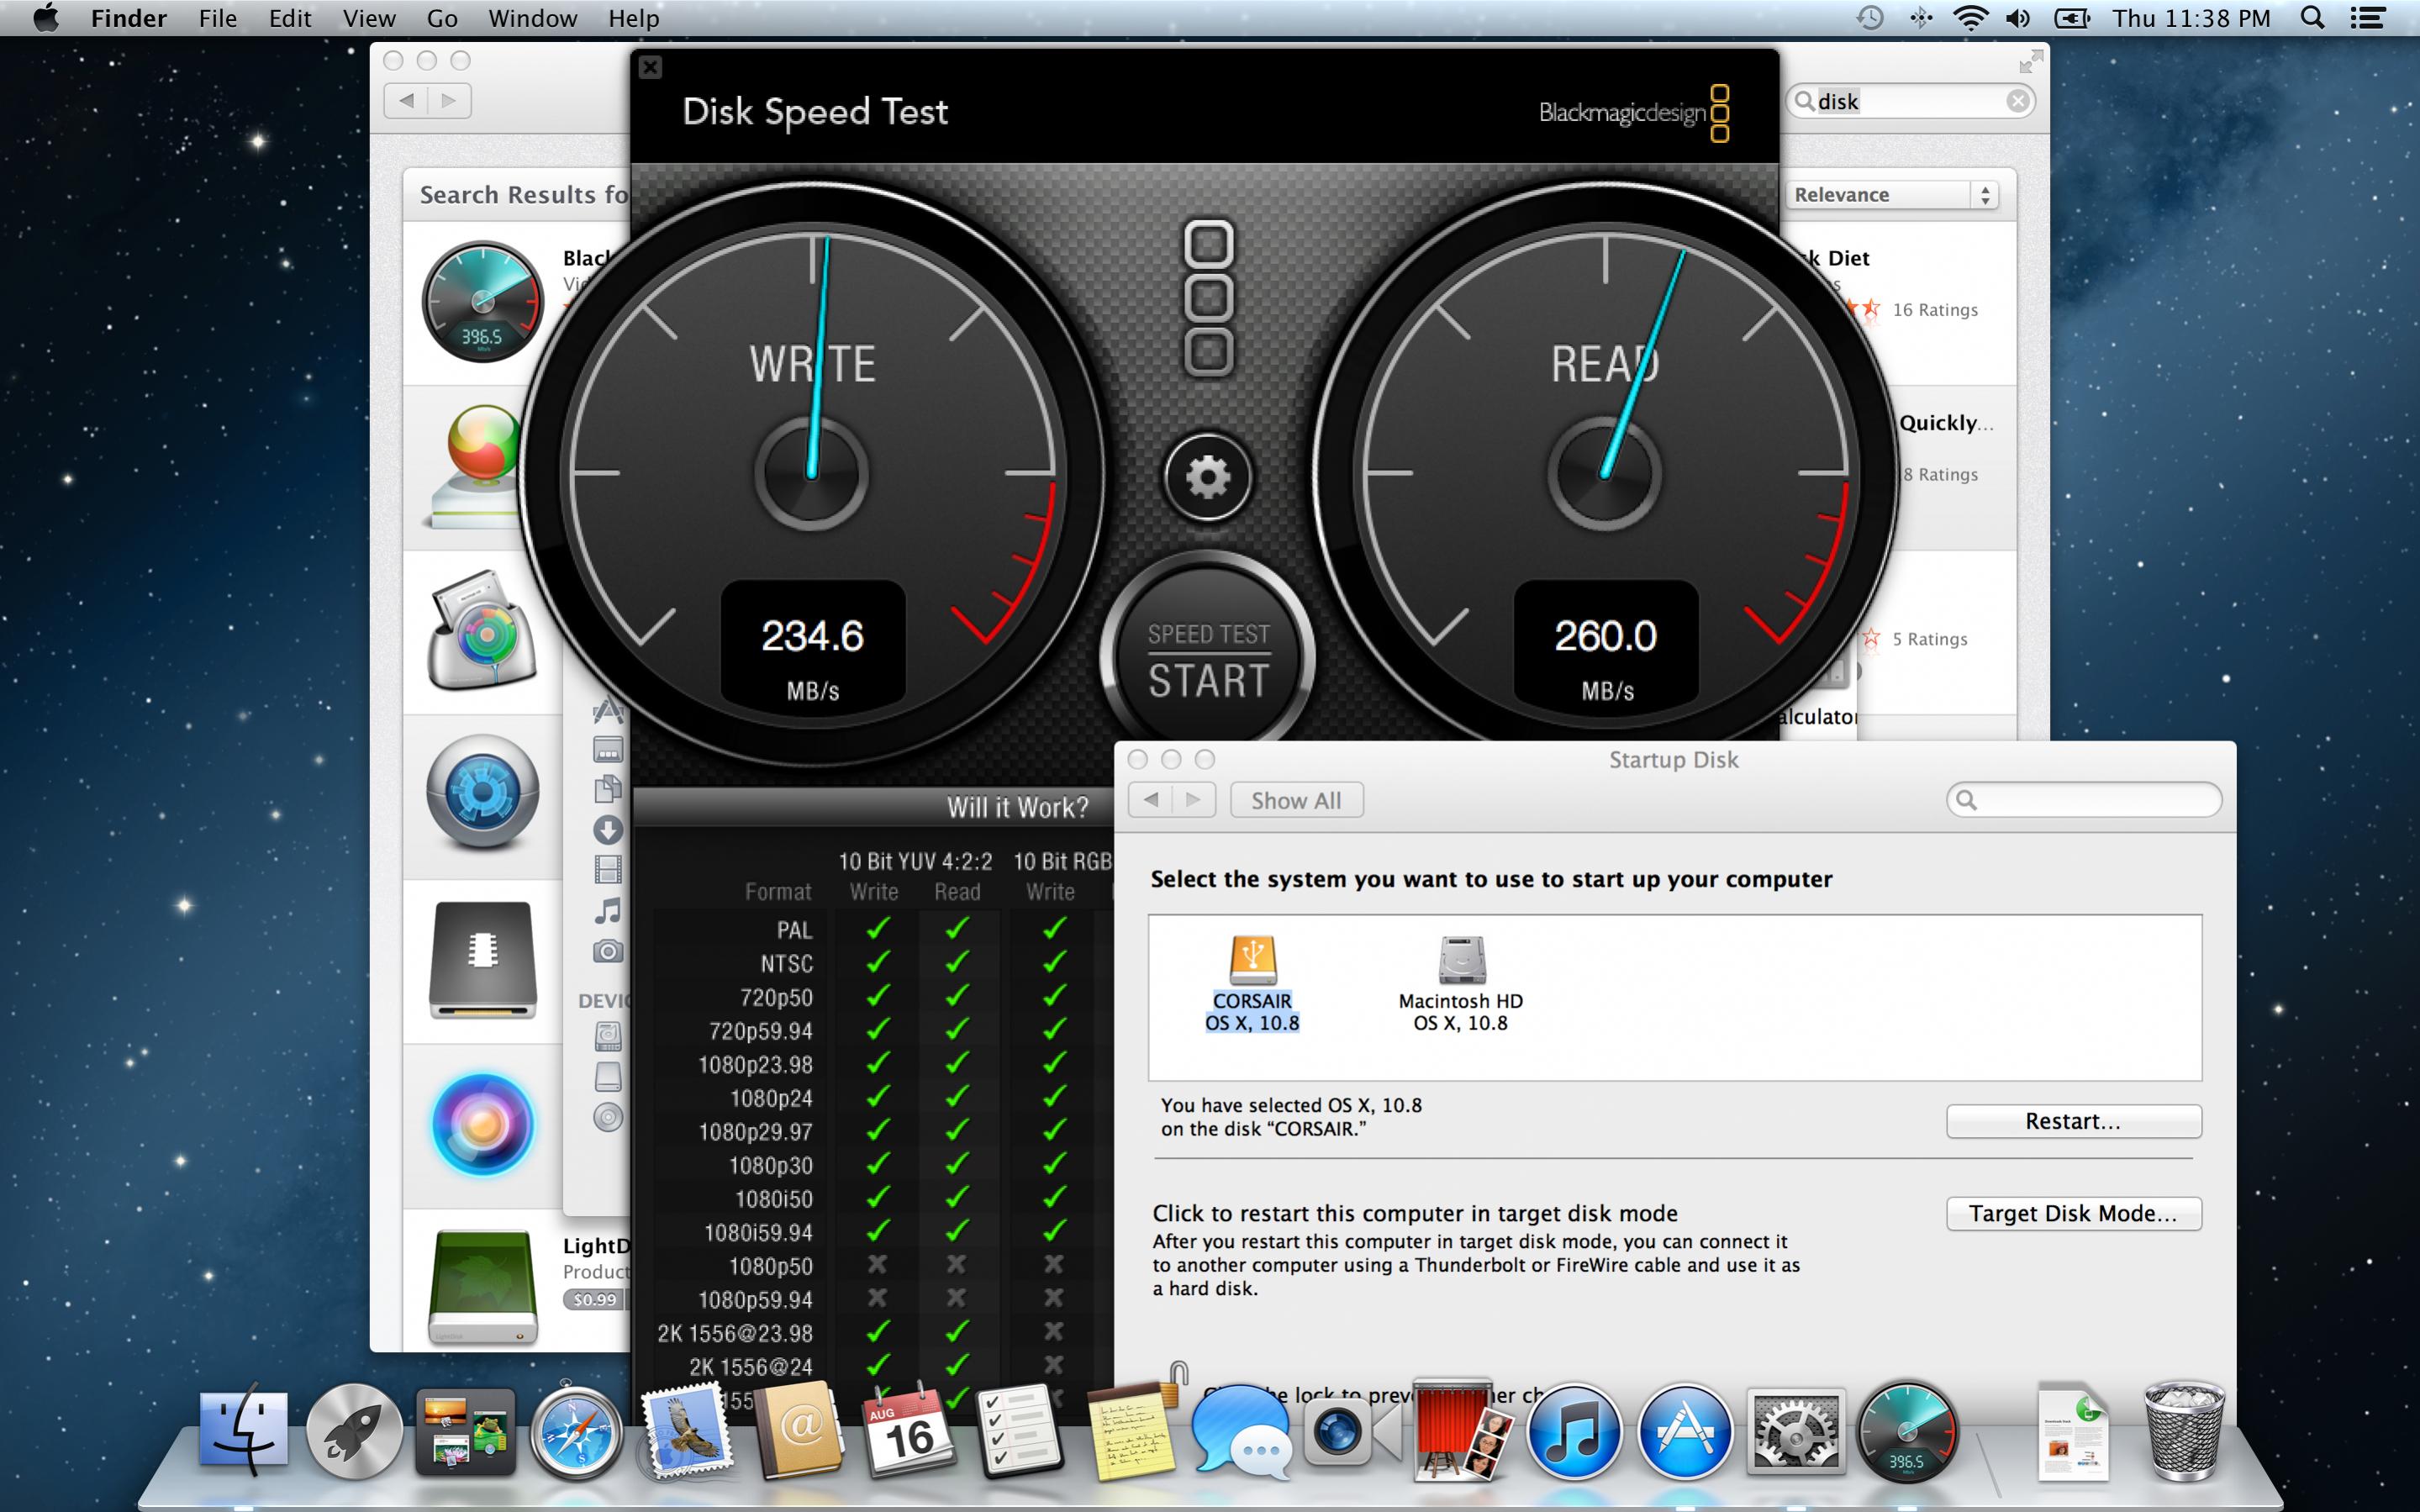Open the File menu
Image resolution: width=2420 pixels, height=1512 pixels.
(x=218, y=18)
